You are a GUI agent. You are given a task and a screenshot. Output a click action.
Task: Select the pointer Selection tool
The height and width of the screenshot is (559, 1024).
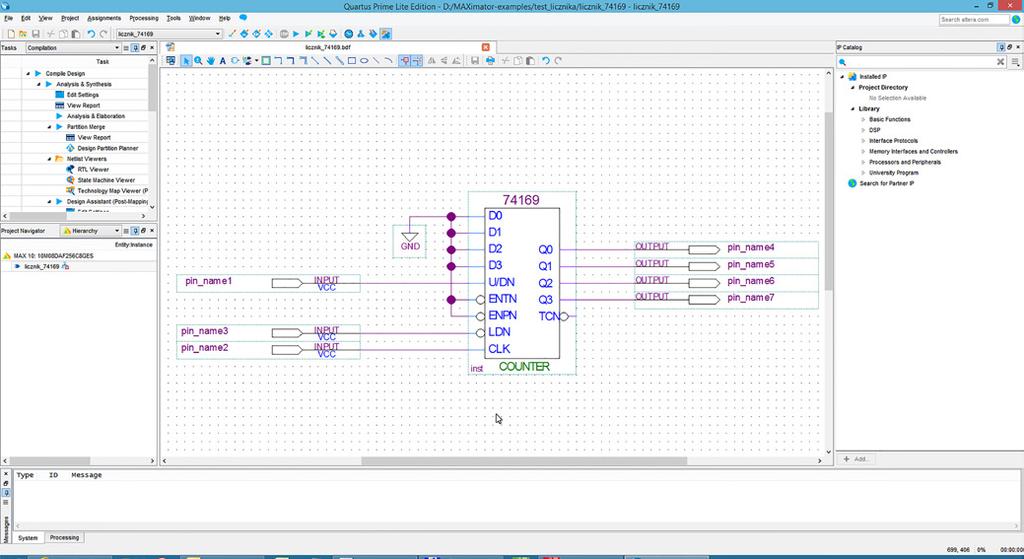[x=186, y=61]
